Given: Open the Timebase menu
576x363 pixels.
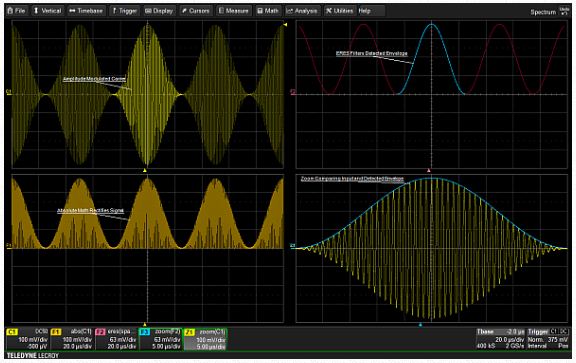Looking at the screenshot, I should [x=86, y=11].
